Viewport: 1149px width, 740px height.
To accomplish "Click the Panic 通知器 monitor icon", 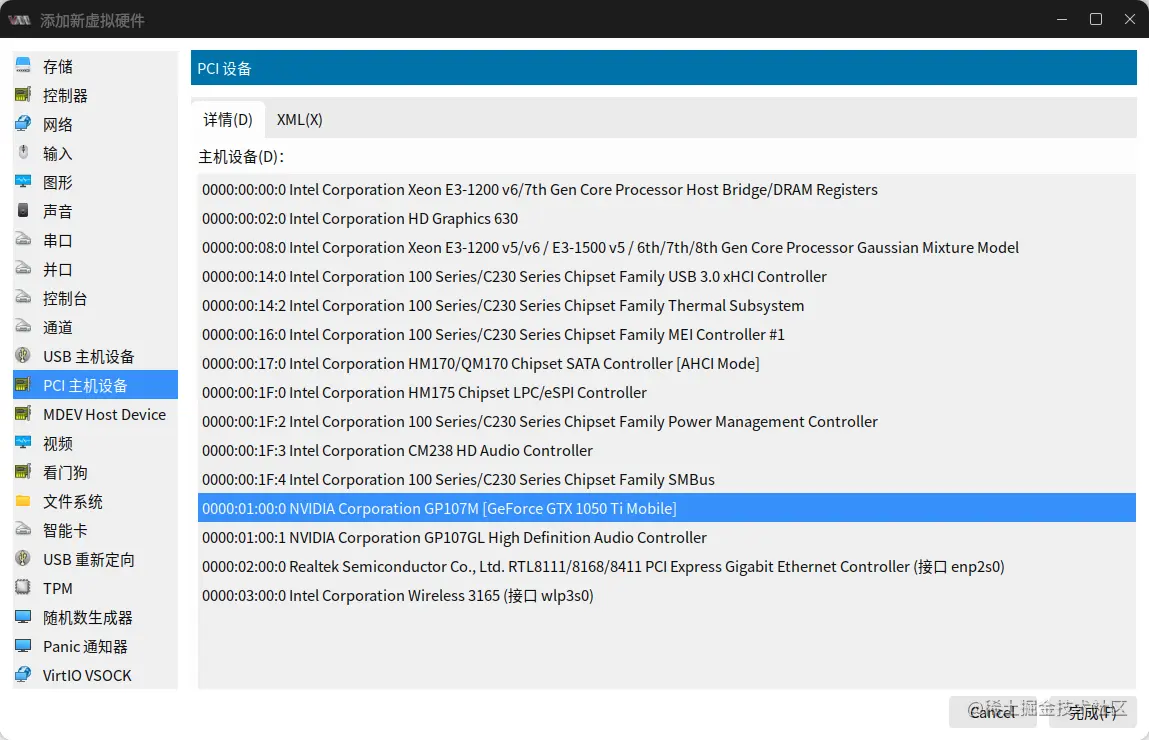I will 23,646.
